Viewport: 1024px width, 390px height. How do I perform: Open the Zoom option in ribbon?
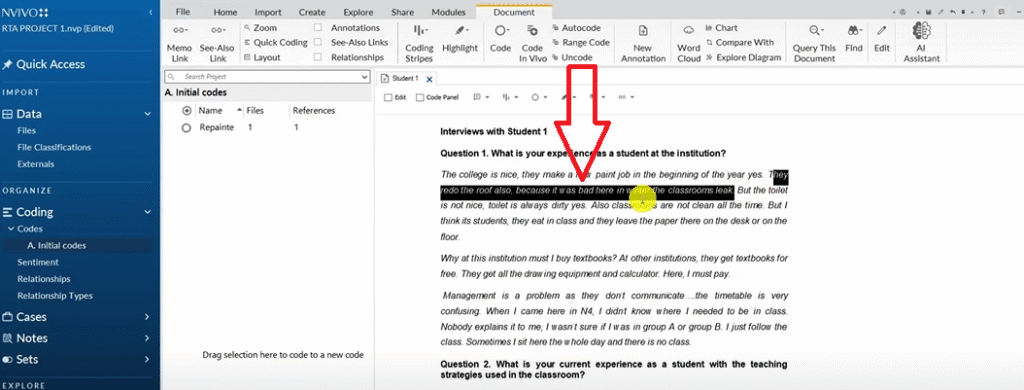tap(260, 28)
